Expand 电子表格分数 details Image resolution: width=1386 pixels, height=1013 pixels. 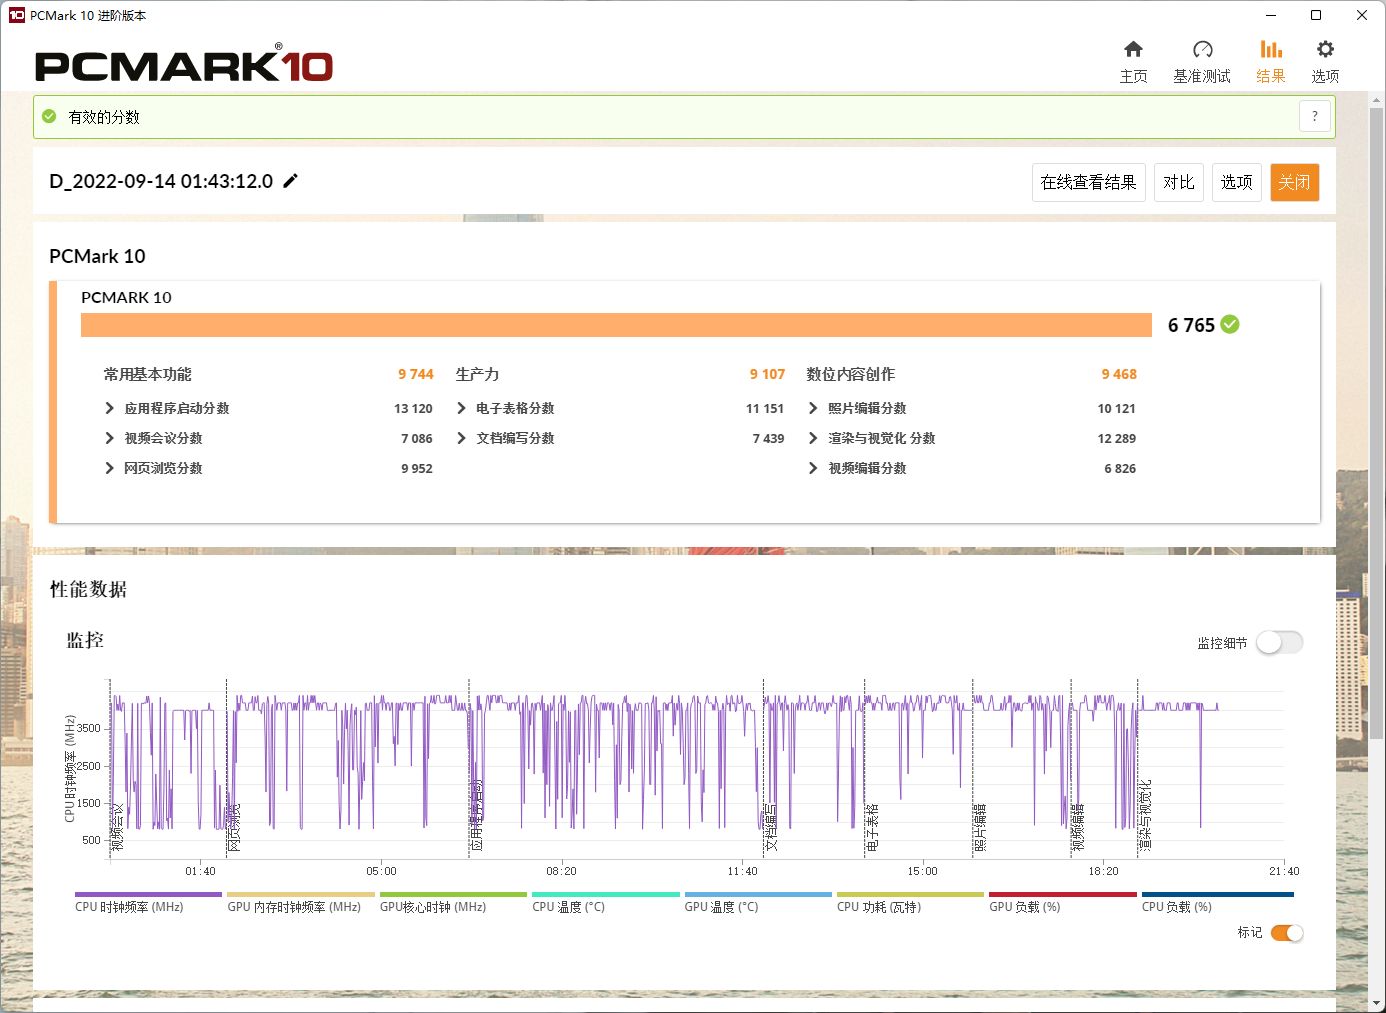point(461,408)
